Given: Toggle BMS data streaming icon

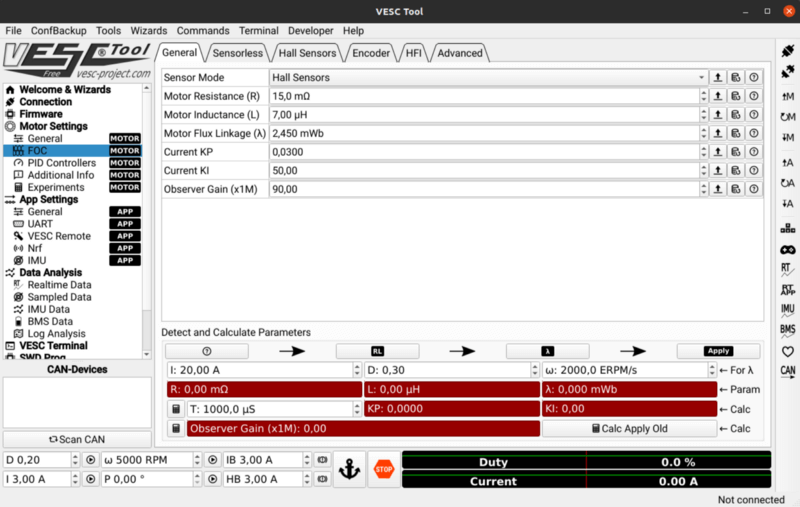Looking at the screenshot, I should [787, 331].
